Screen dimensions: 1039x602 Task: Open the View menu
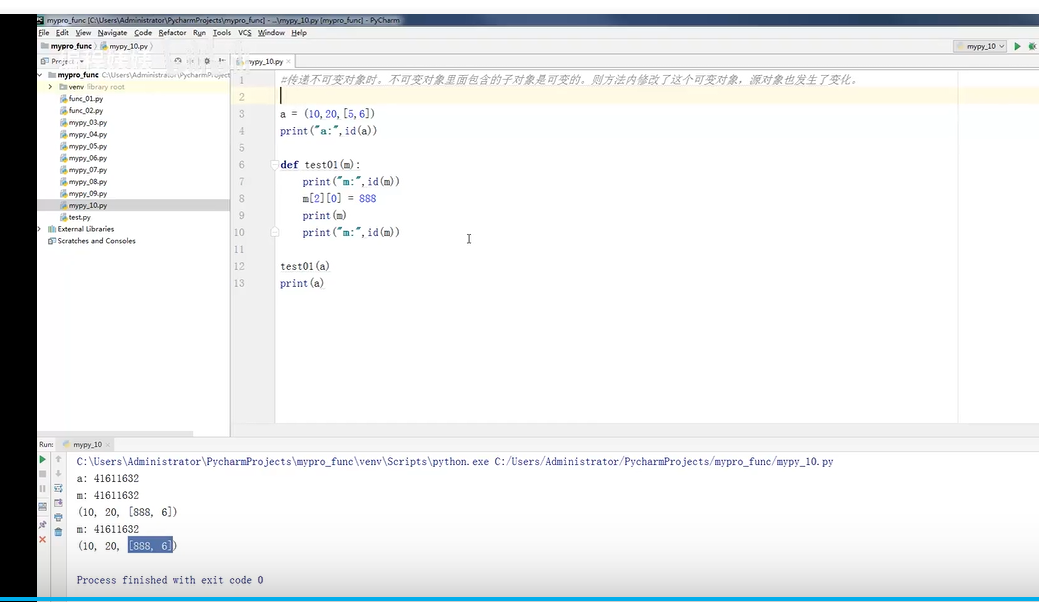83,32
